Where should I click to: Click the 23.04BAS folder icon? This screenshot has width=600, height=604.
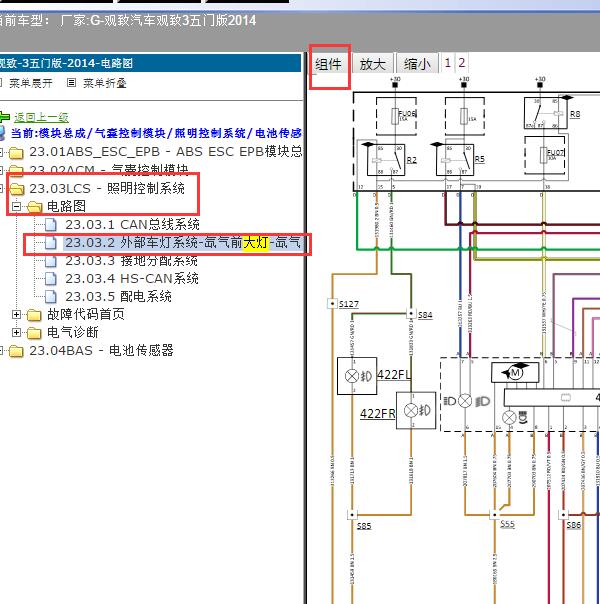click(x=17, y=351)
